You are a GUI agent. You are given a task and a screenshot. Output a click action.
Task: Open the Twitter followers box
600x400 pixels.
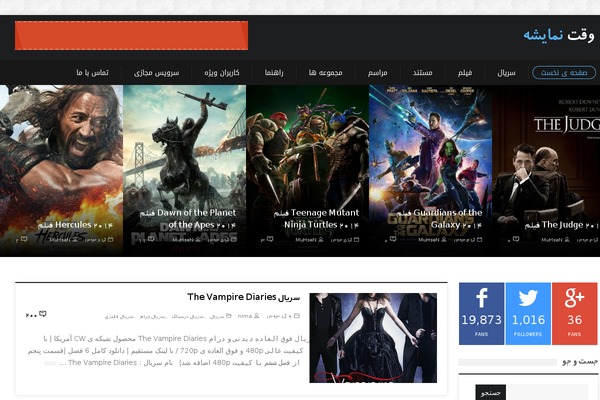point(528,313)
